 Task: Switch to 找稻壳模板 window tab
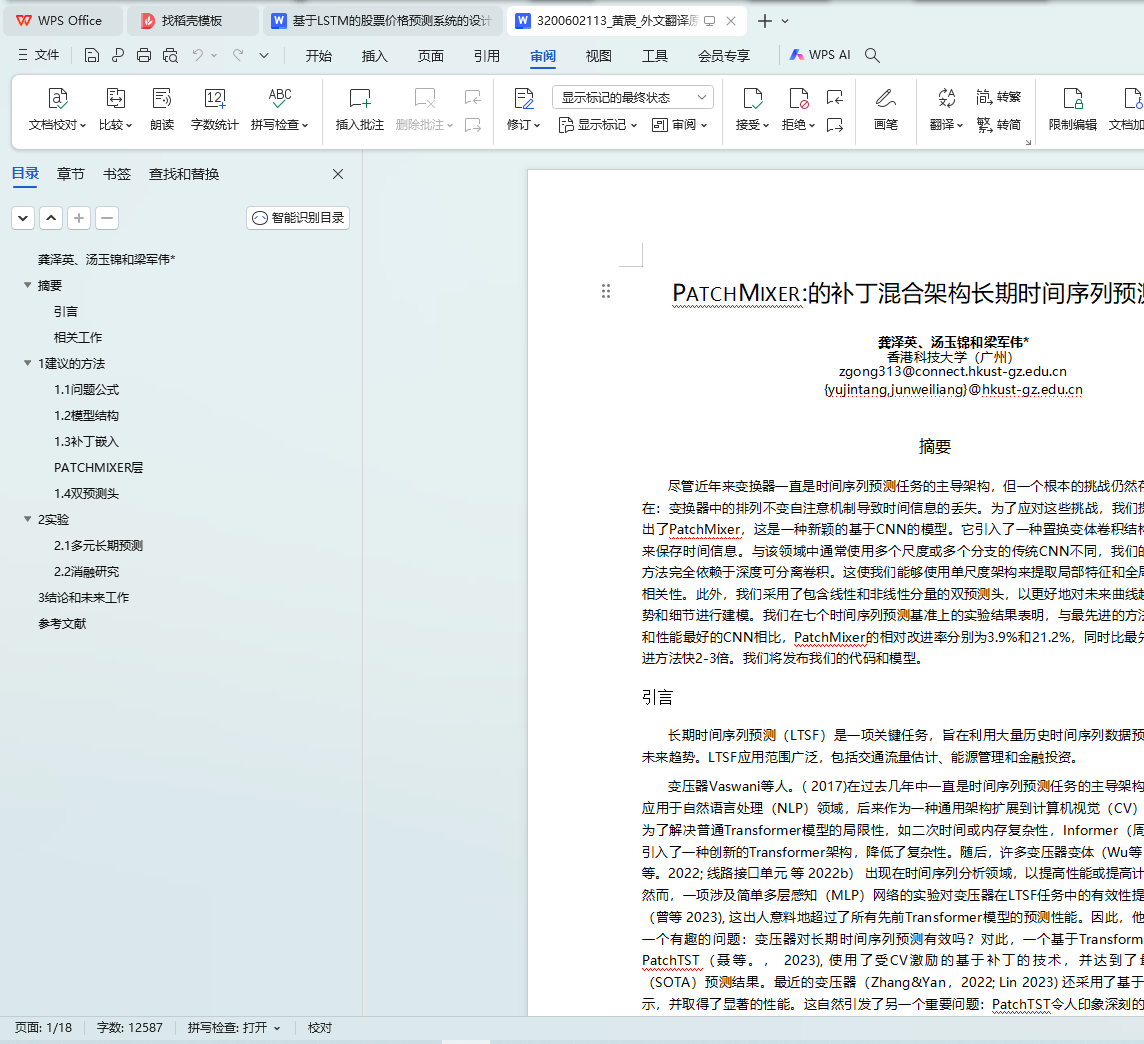pyautogui.click(x=192, y=20)
